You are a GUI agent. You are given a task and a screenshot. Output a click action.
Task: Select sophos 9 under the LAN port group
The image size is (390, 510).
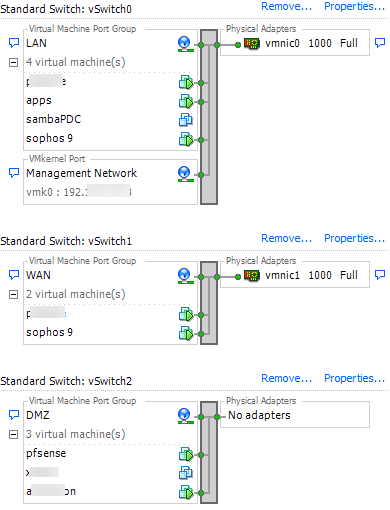tap(49, 138)
